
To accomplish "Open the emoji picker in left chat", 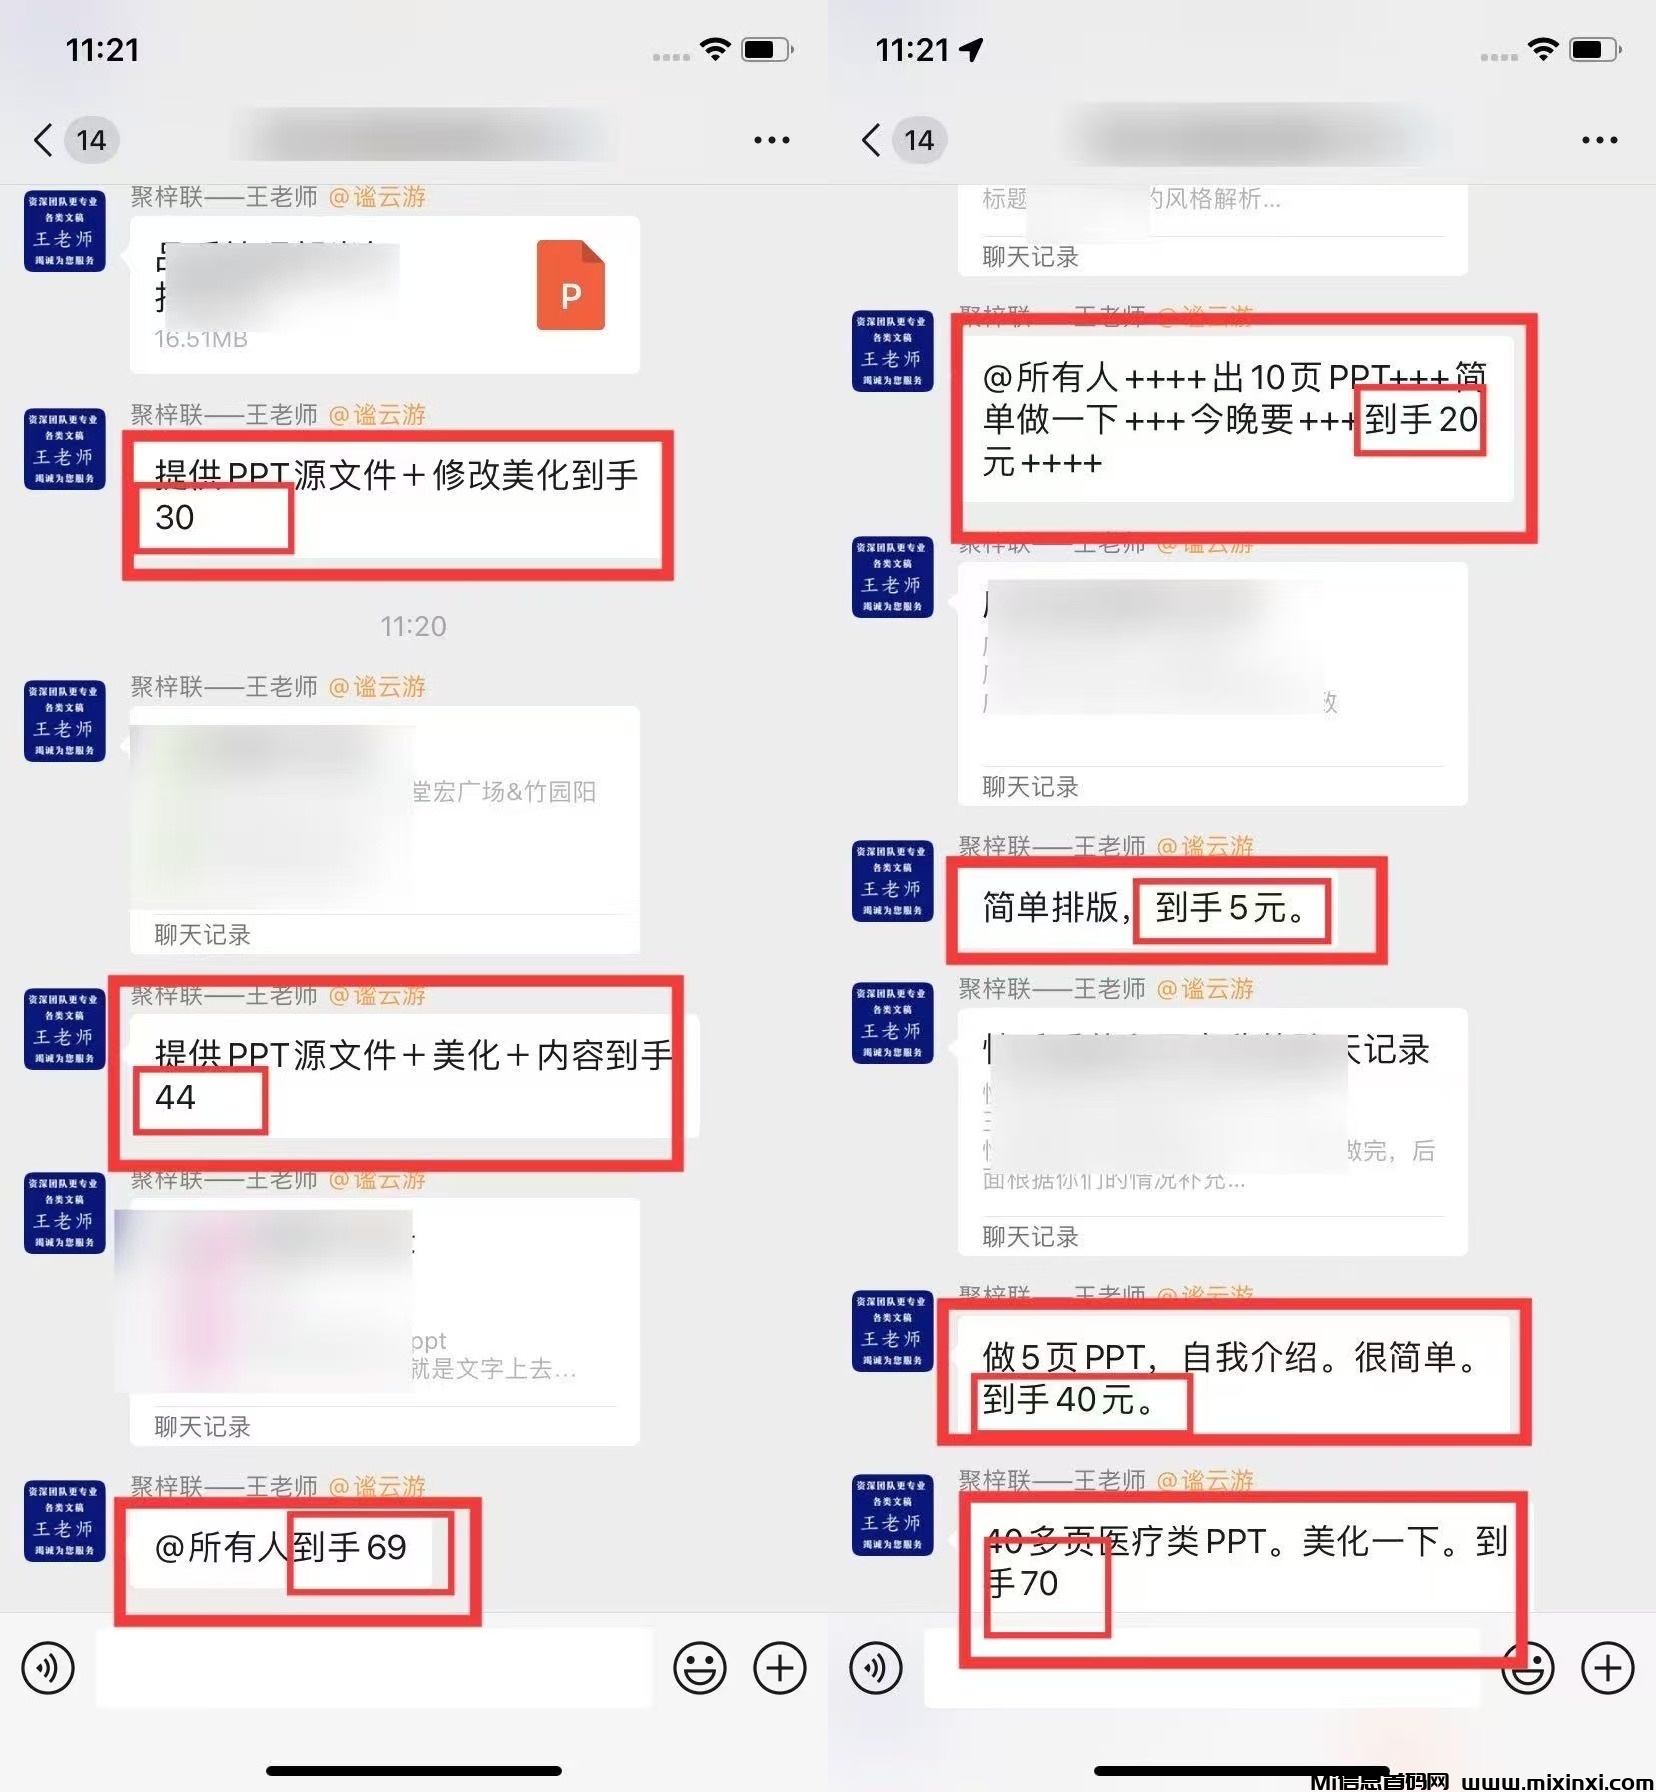I will click(x=699, y=1667).
